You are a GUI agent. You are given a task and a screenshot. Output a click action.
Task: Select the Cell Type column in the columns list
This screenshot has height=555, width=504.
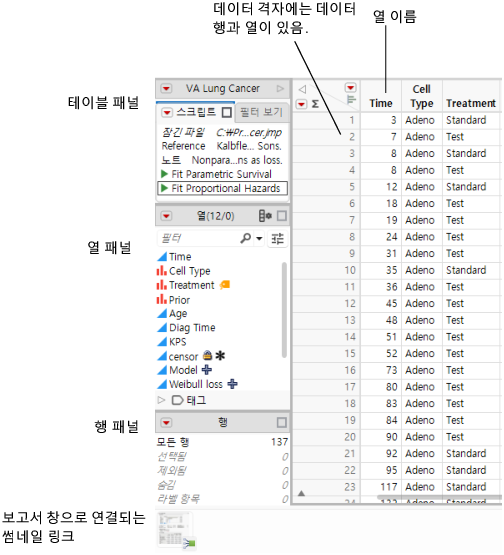point(190,271)
